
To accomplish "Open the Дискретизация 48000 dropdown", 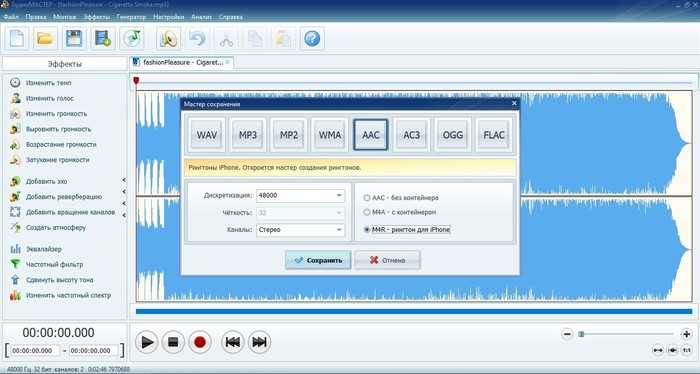I will [300, 195].
